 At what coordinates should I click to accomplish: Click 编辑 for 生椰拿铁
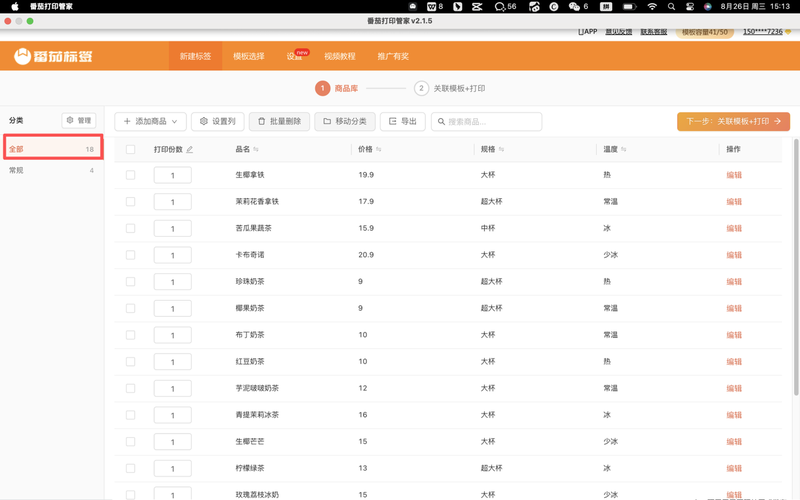(x=734, y=175)
